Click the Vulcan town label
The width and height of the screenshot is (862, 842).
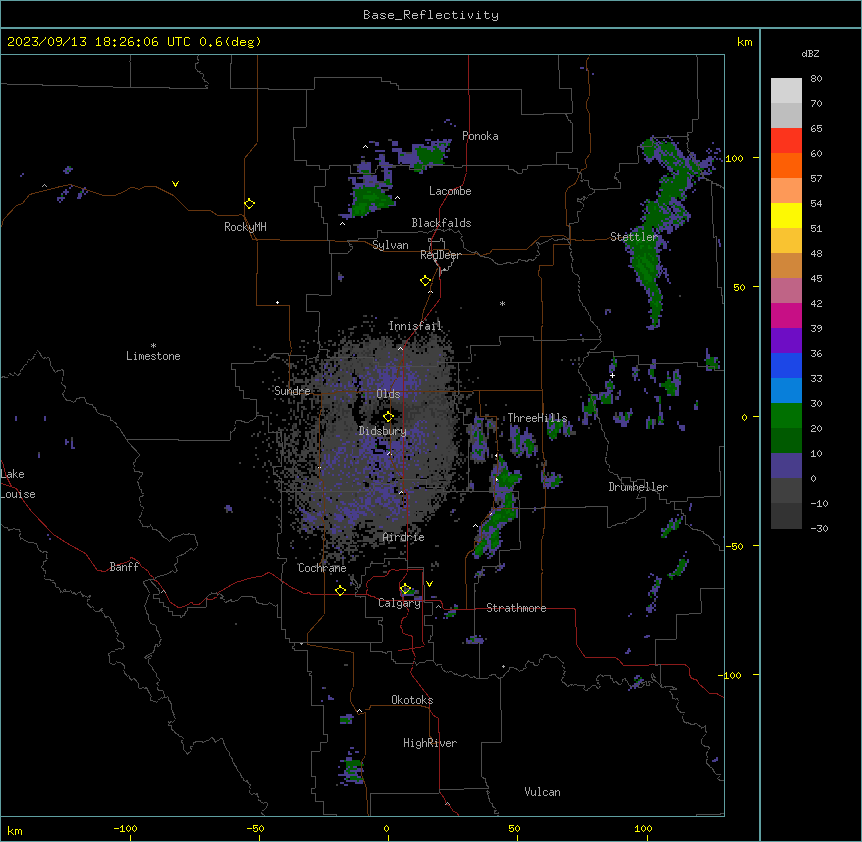point(542,792)
